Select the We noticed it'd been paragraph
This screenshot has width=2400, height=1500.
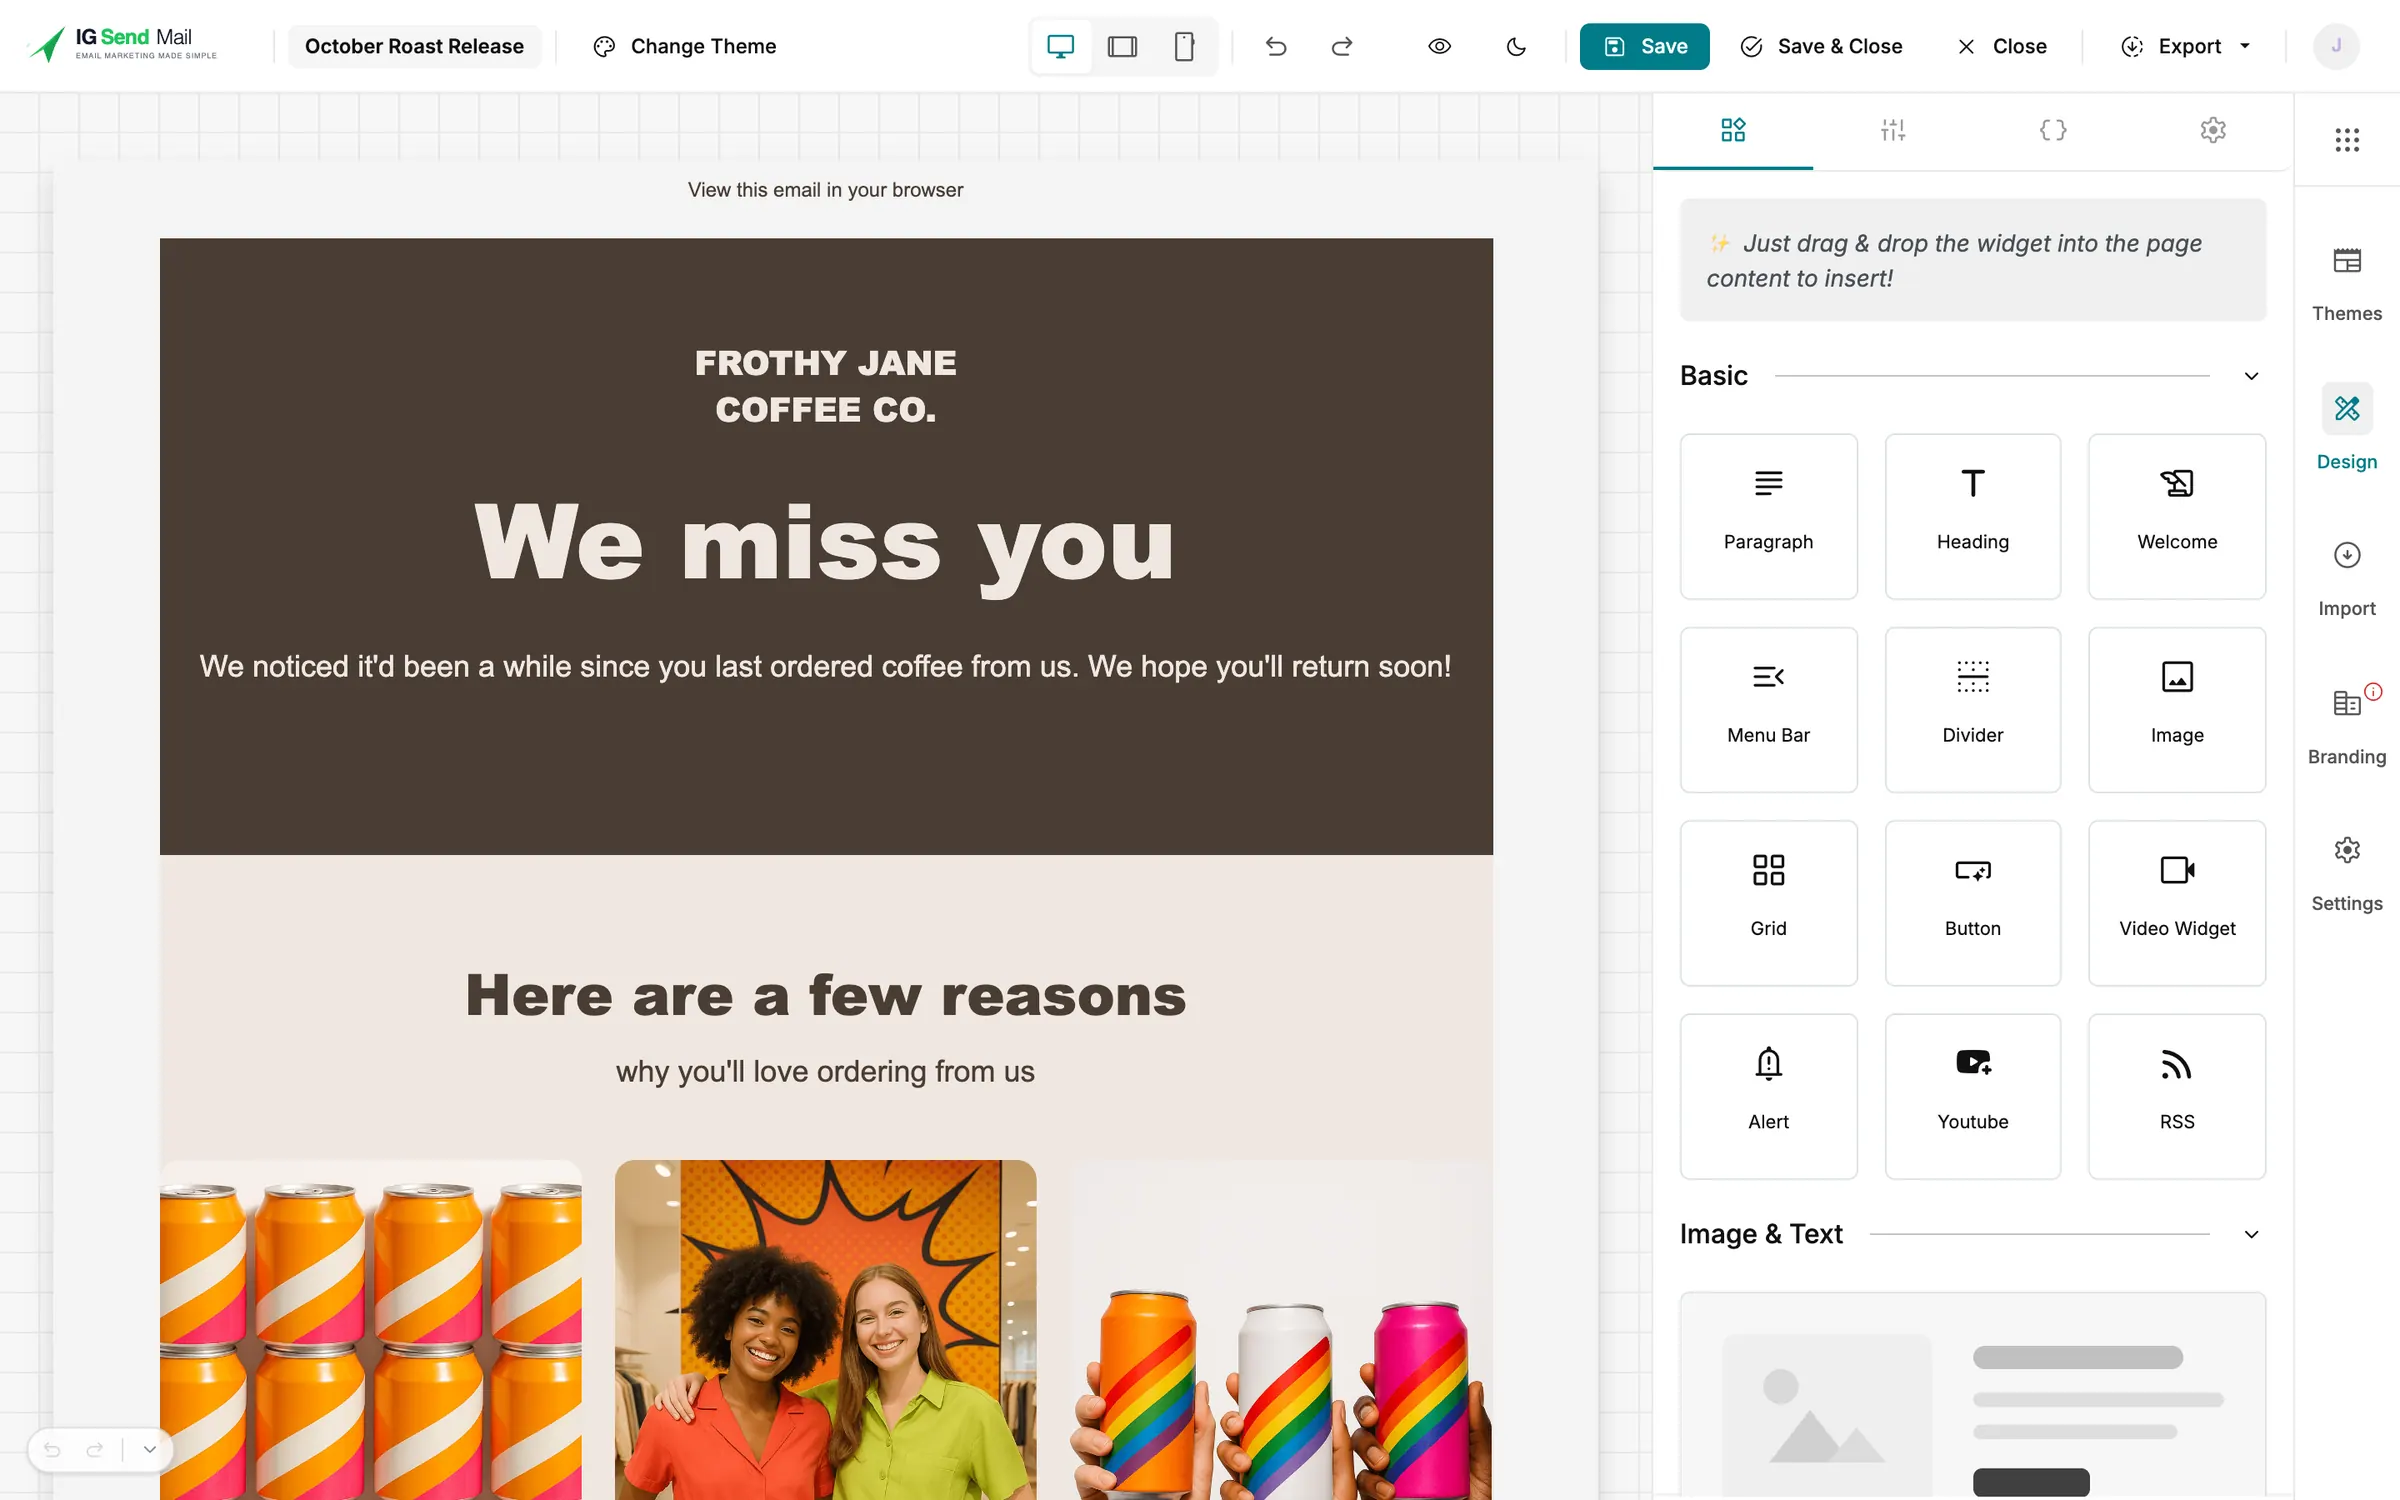[x=825, y=667]
